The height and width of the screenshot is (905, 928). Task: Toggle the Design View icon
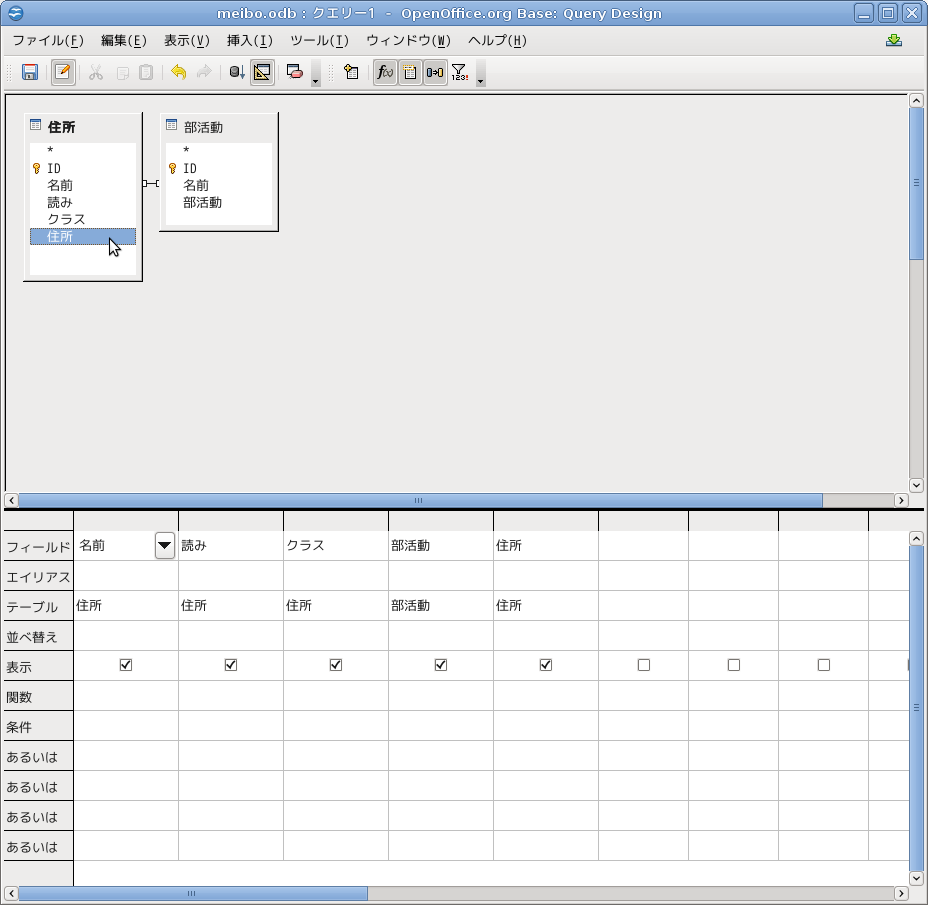(x=262, y=72)
